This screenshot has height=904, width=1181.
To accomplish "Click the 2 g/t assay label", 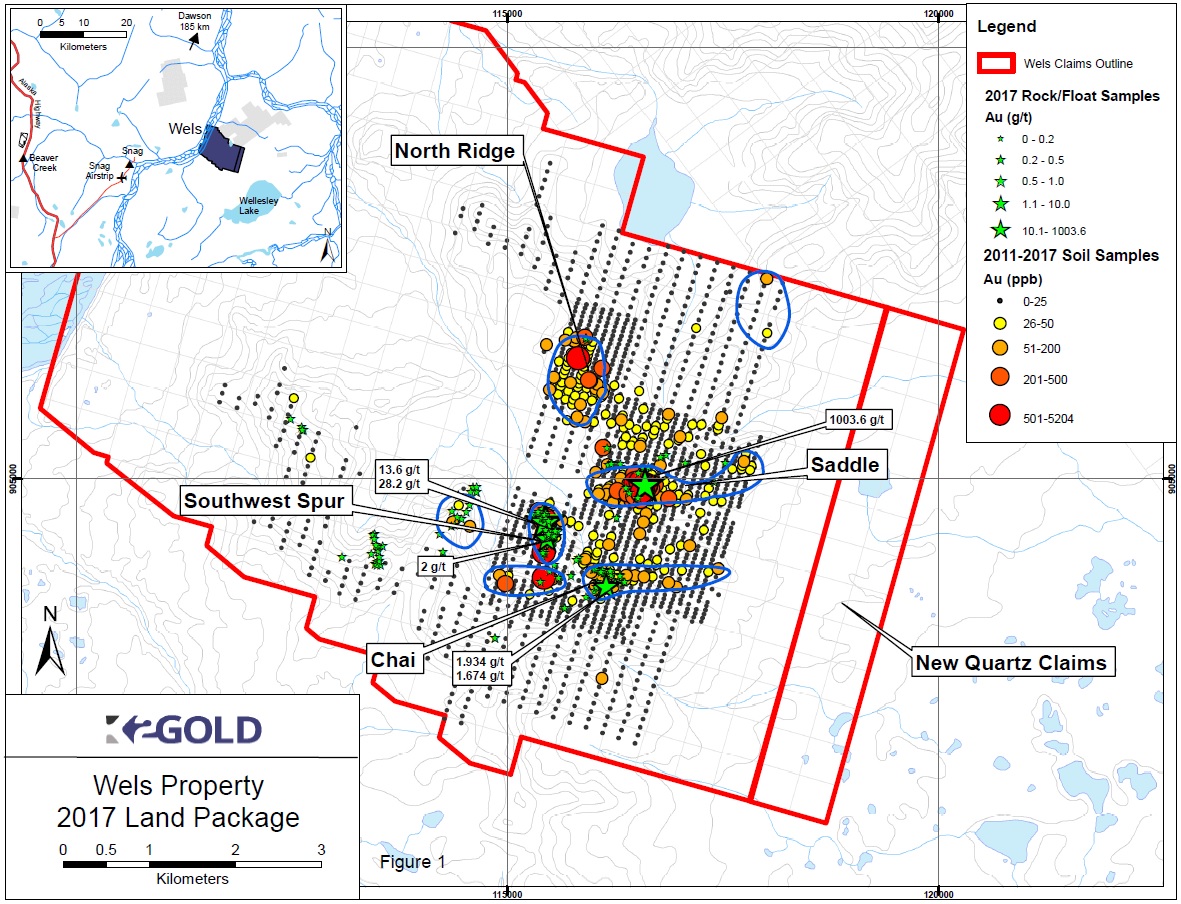I will [435, 567].
